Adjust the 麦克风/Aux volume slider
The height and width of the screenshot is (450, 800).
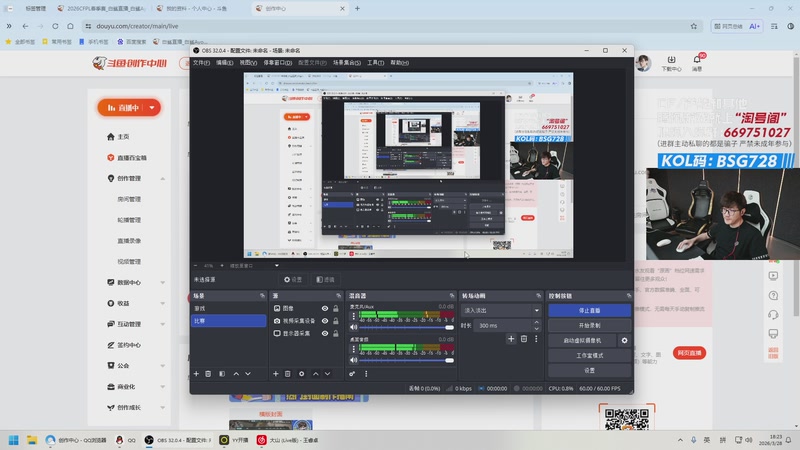pos(407,328)
